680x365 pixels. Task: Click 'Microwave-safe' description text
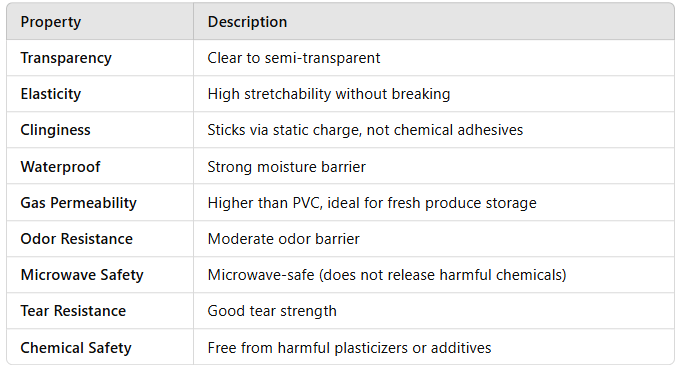click(387, 275)
